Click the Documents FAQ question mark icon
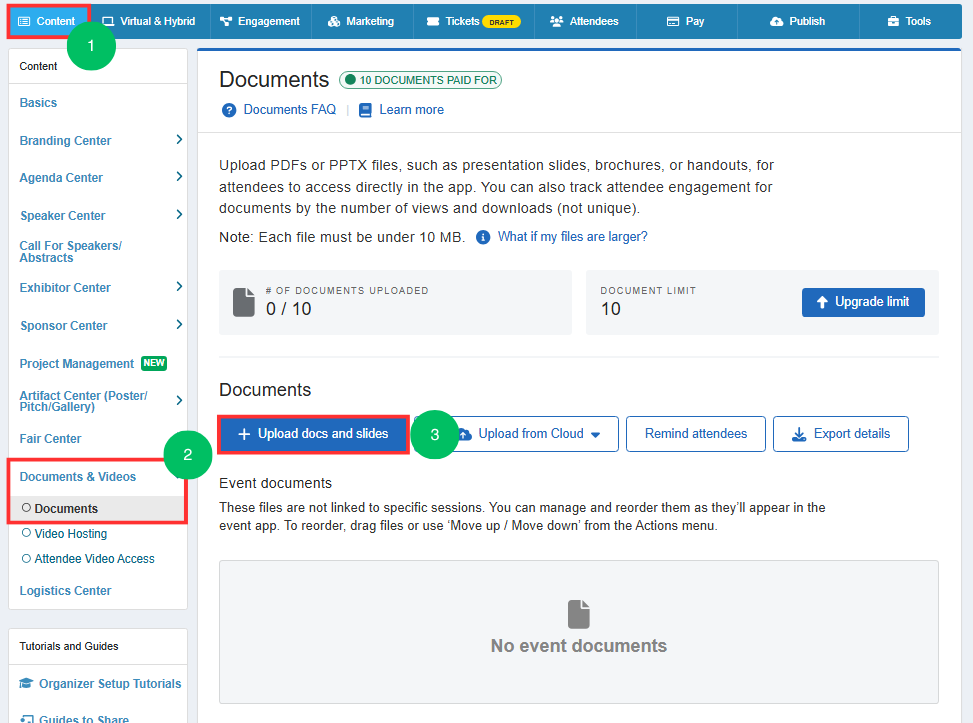Viewport: 973px width, 723px height. (x=229, y=110)
